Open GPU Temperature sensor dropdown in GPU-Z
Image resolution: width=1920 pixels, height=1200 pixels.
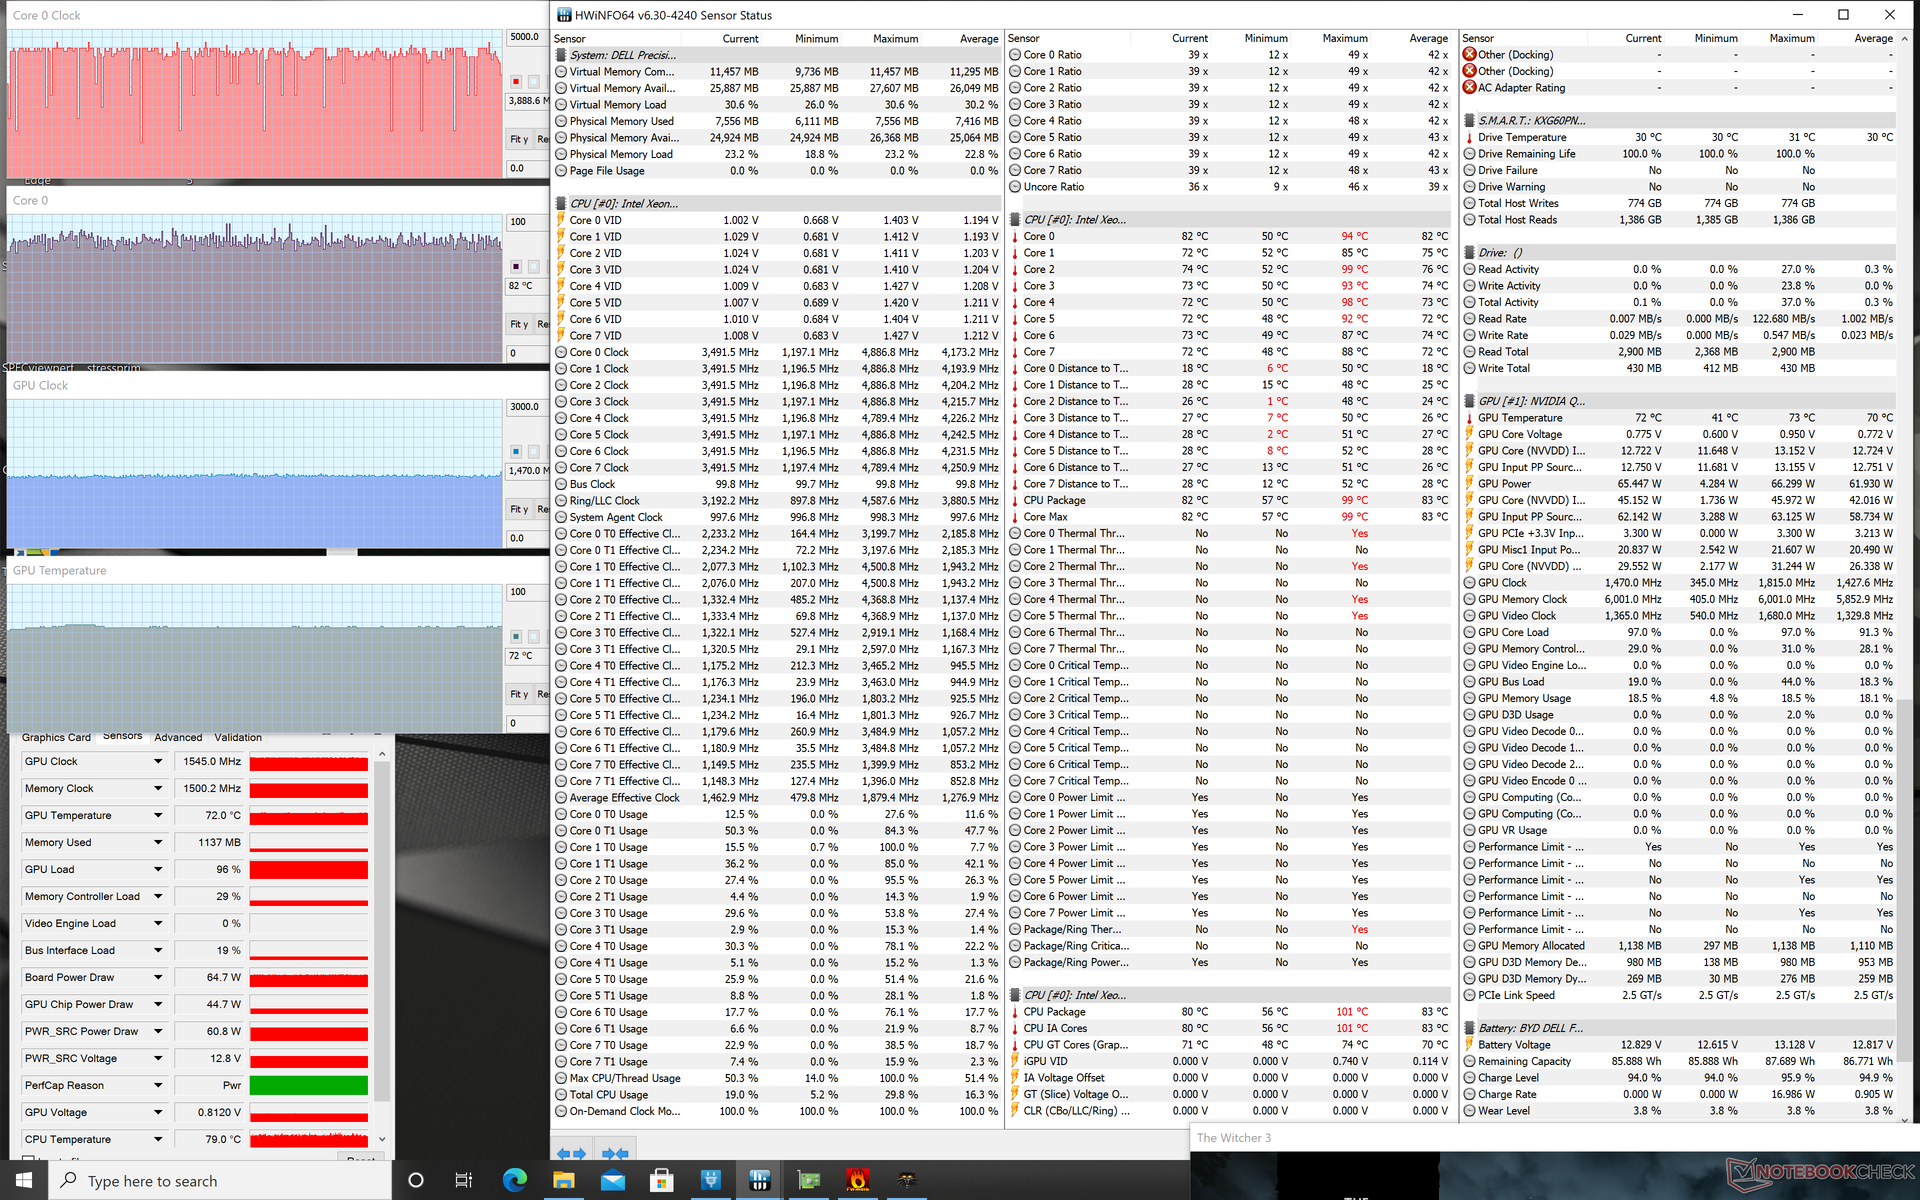click(158, 816)
